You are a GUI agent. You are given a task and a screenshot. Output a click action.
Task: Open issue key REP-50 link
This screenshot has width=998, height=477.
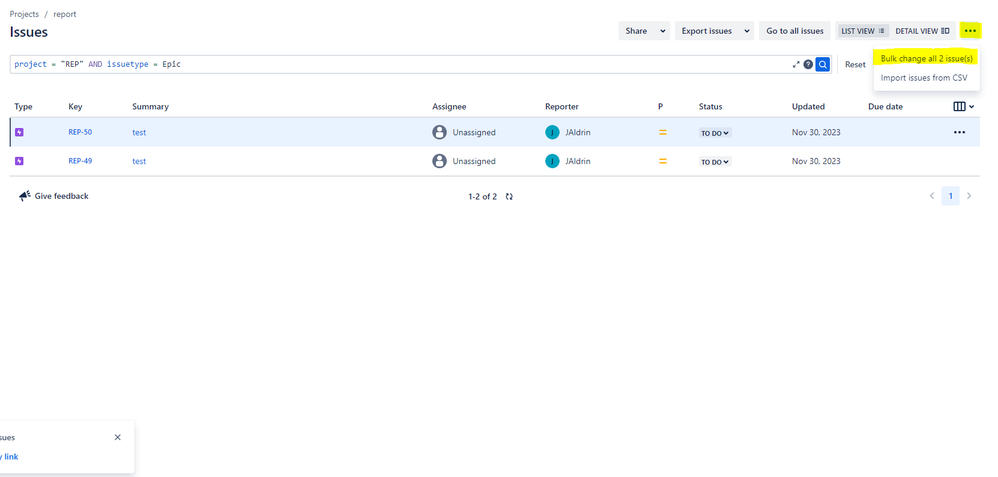pyautogui.click(x=80, y=132)
